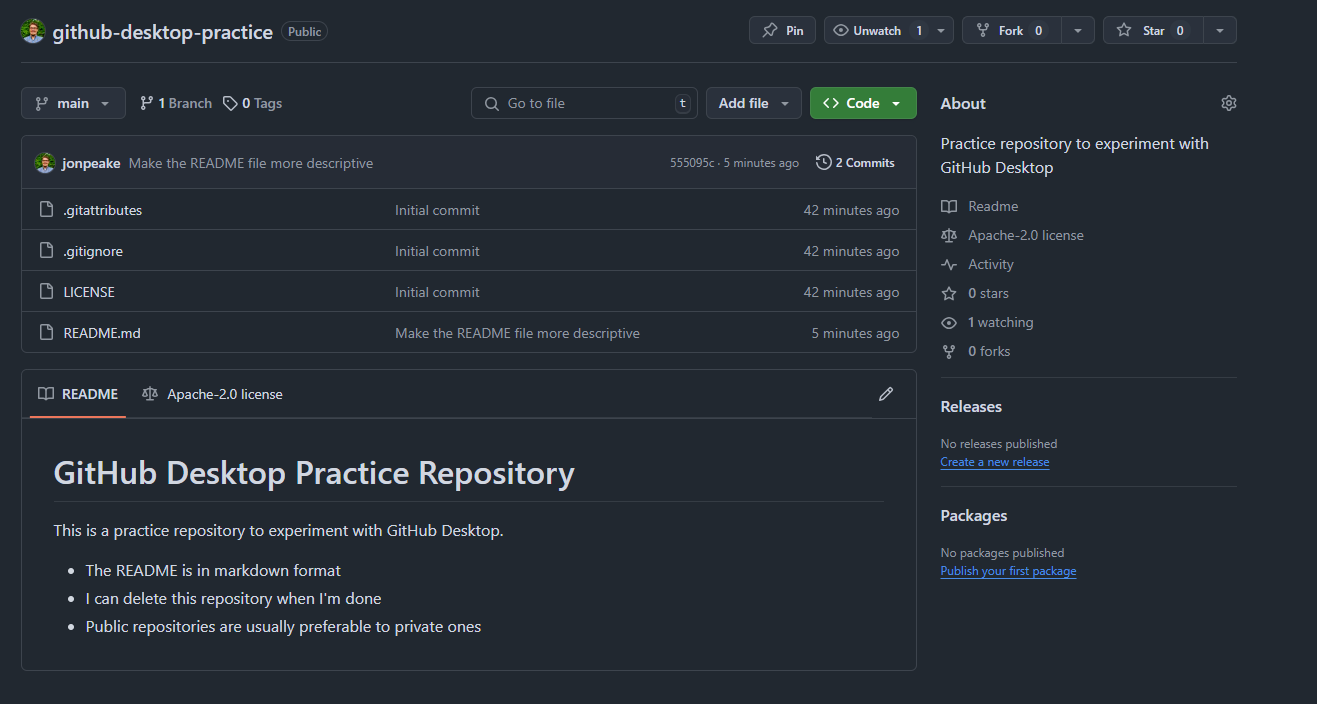This screenshot has width=1317, height=704.
Task: Open the jonpeake profile link
Action: (92, 163)
